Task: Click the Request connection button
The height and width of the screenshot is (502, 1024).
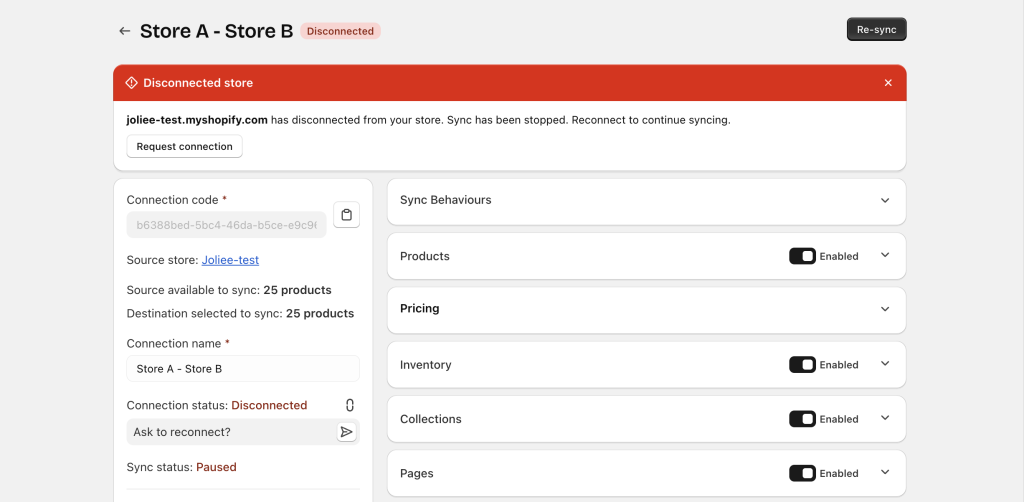Action: [184, 147]
